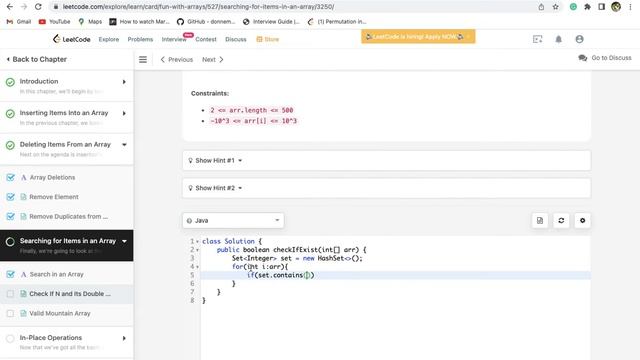
Task: Expand In-Place Operations arrow
Action: [x=124, y=338]
